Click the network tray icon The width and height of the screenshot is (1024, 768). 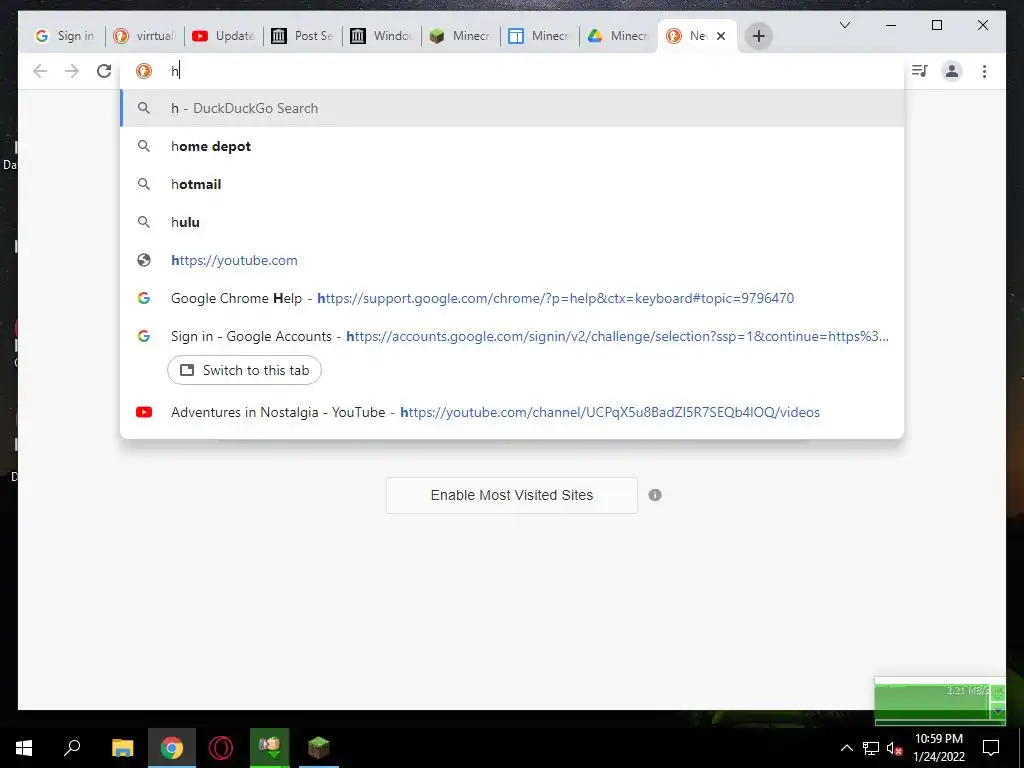click(871, 748)
